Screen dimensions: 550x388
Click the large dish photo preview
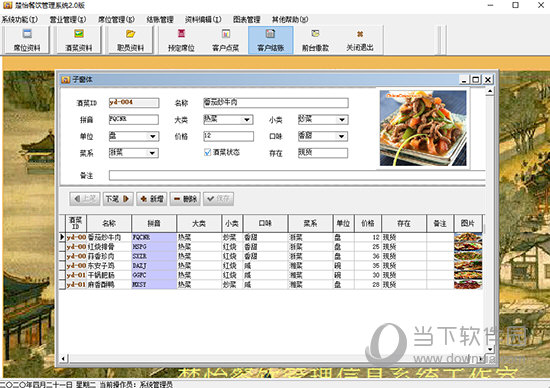point(423,128)
